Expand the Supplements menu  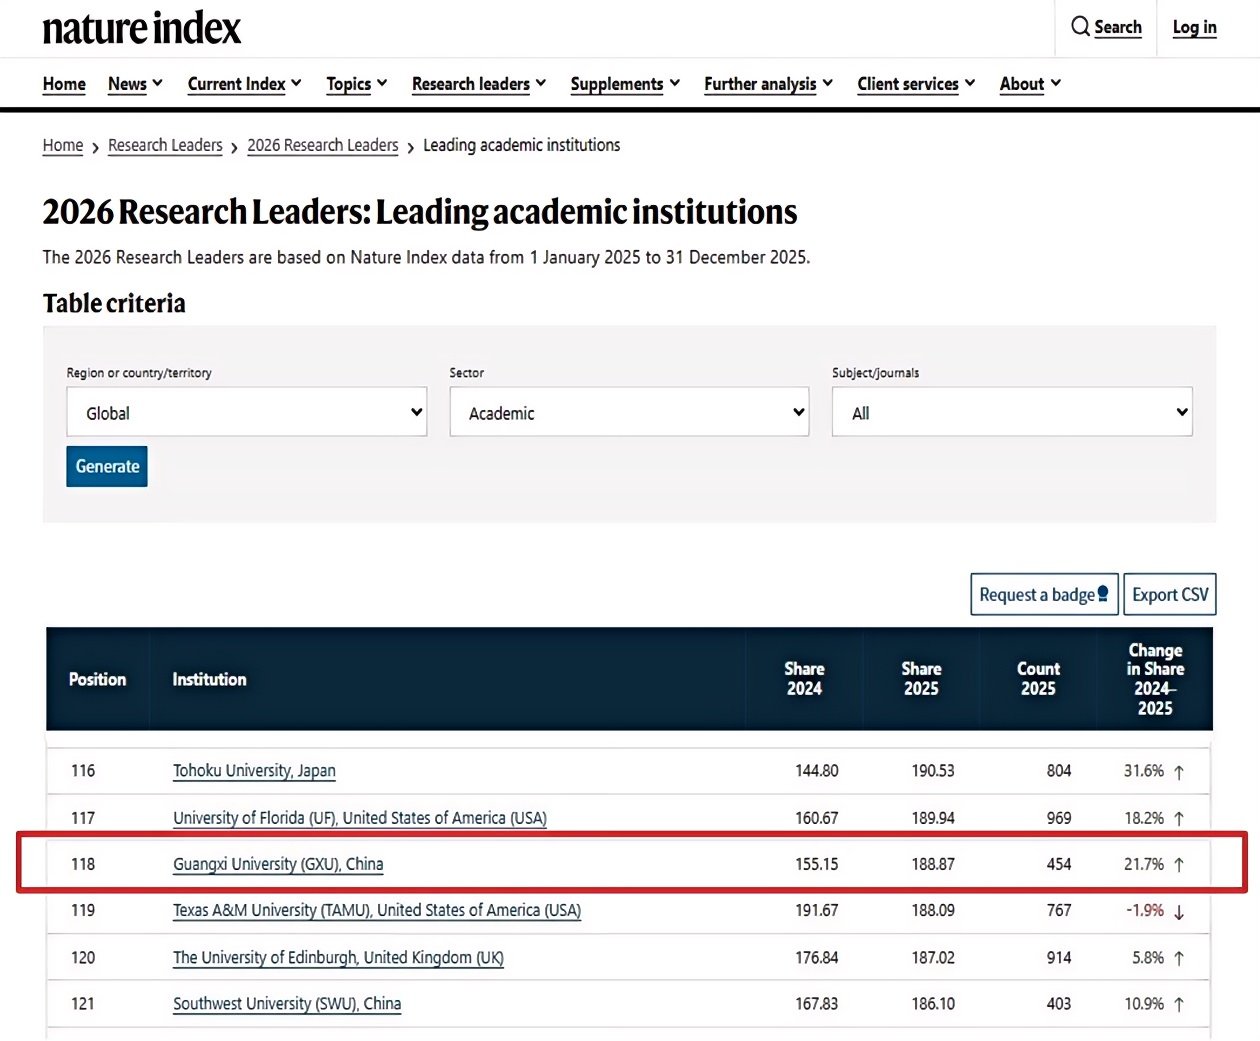pos(625,84)
